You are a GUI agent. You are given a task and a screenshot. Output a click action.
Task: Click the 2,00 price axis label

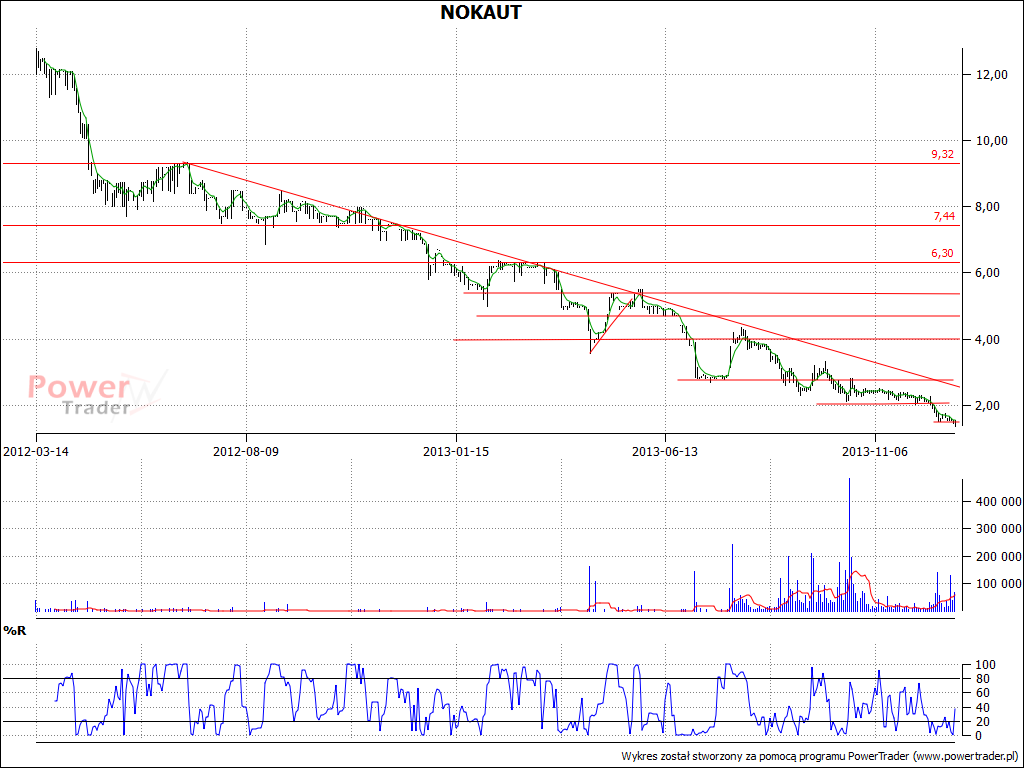985,406
